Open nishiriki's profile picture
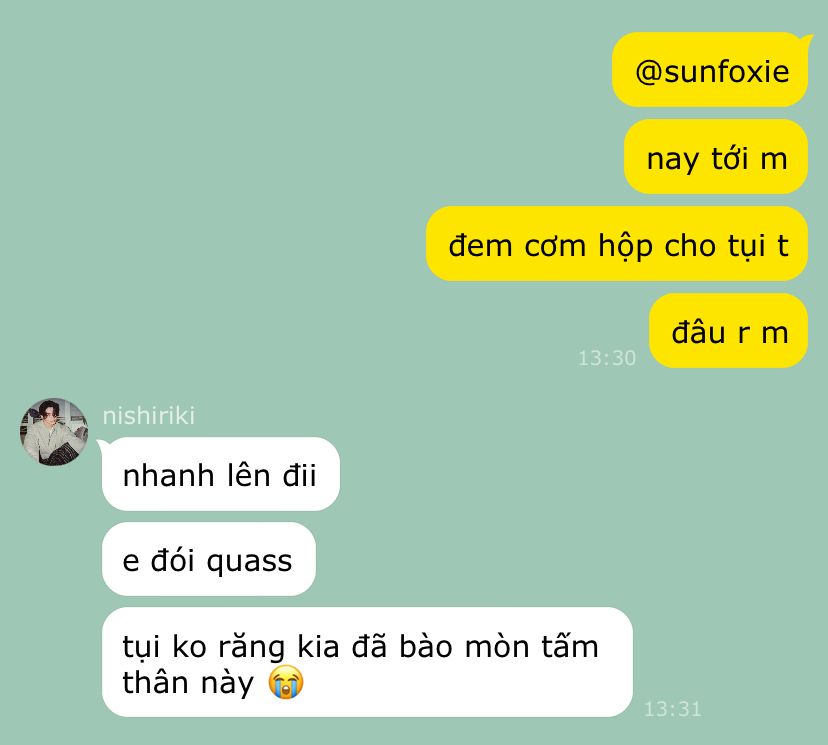The height and width of the screenshot is (745, 828). [54, 432]
